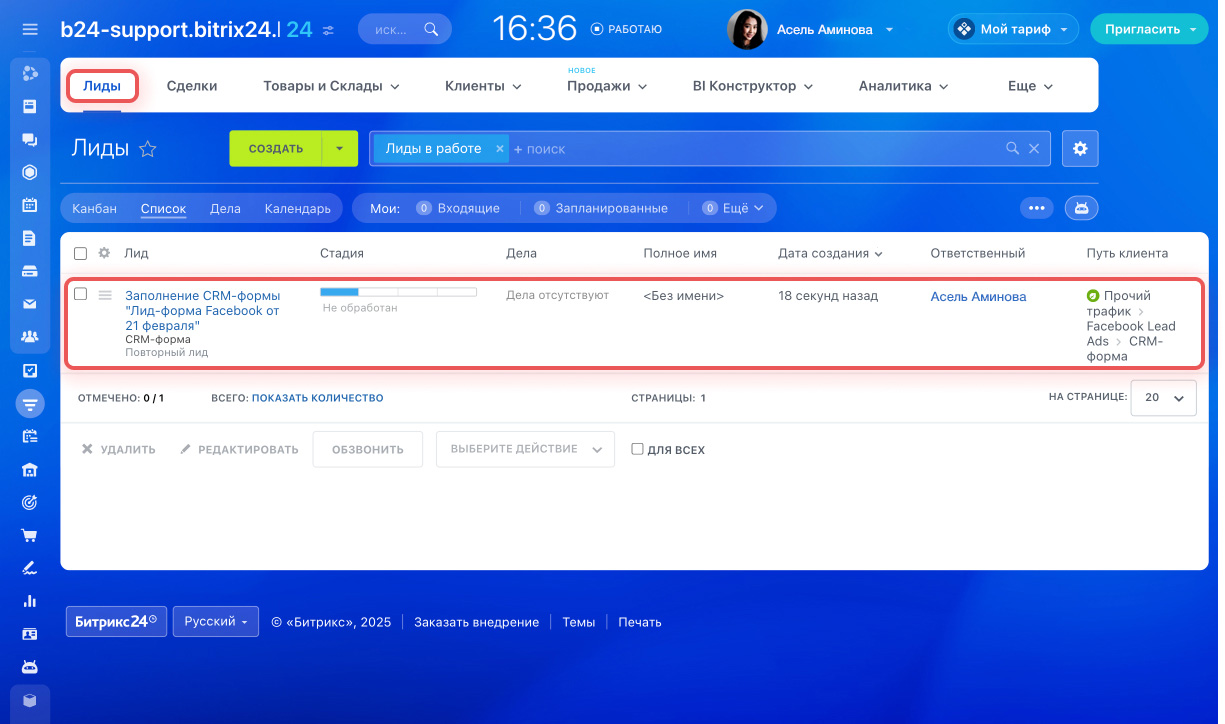Open the per-page count dropdown showing 20

tap(1163, 397)
